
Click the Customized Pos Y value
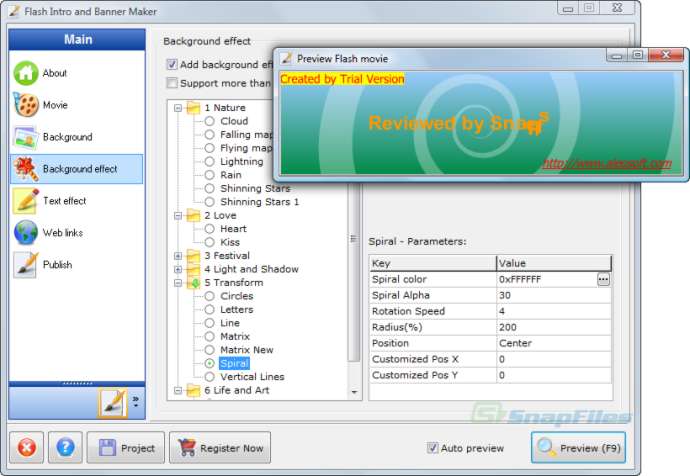tap(502, 375)
